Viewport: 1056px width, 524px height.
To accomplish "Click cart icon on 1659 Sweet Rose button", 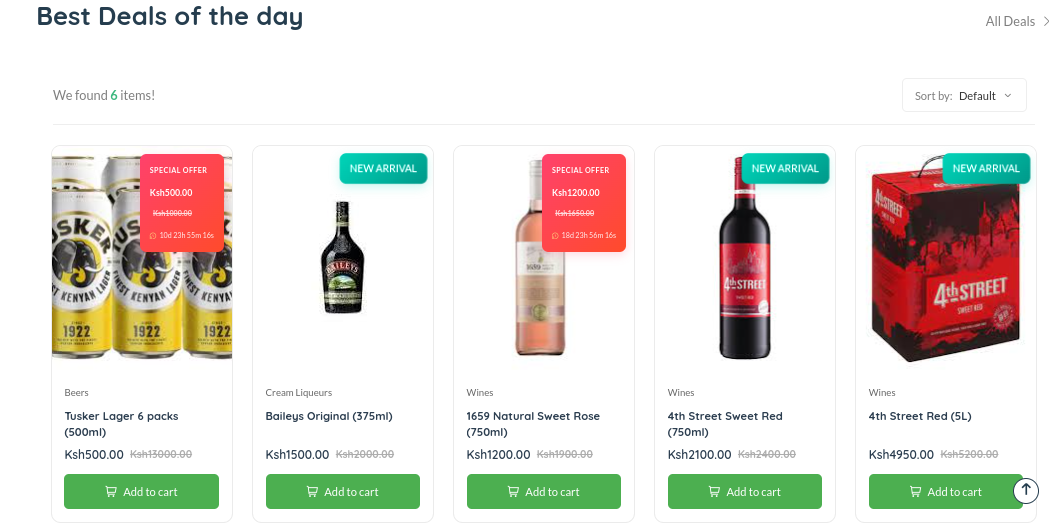I will pos(513,492).
